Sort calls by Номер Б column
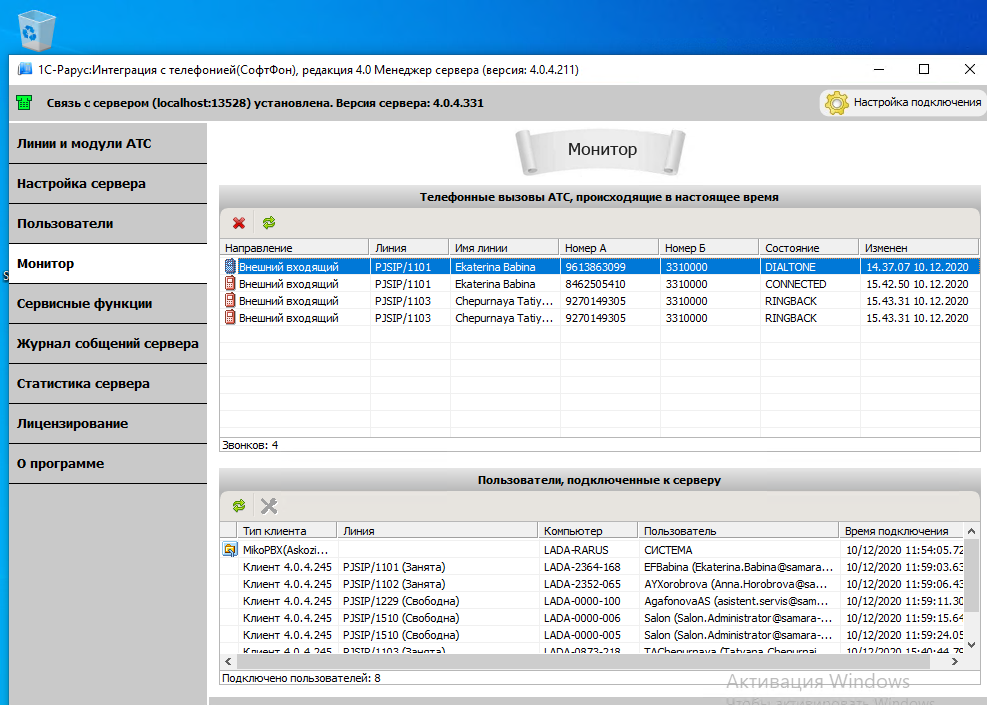 [708, 248]
